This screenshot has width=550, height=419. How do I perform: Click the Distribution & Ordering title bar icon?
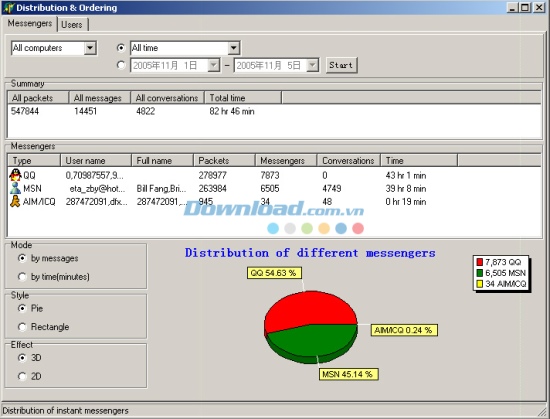pyautogui.click(x=8, y=8)
